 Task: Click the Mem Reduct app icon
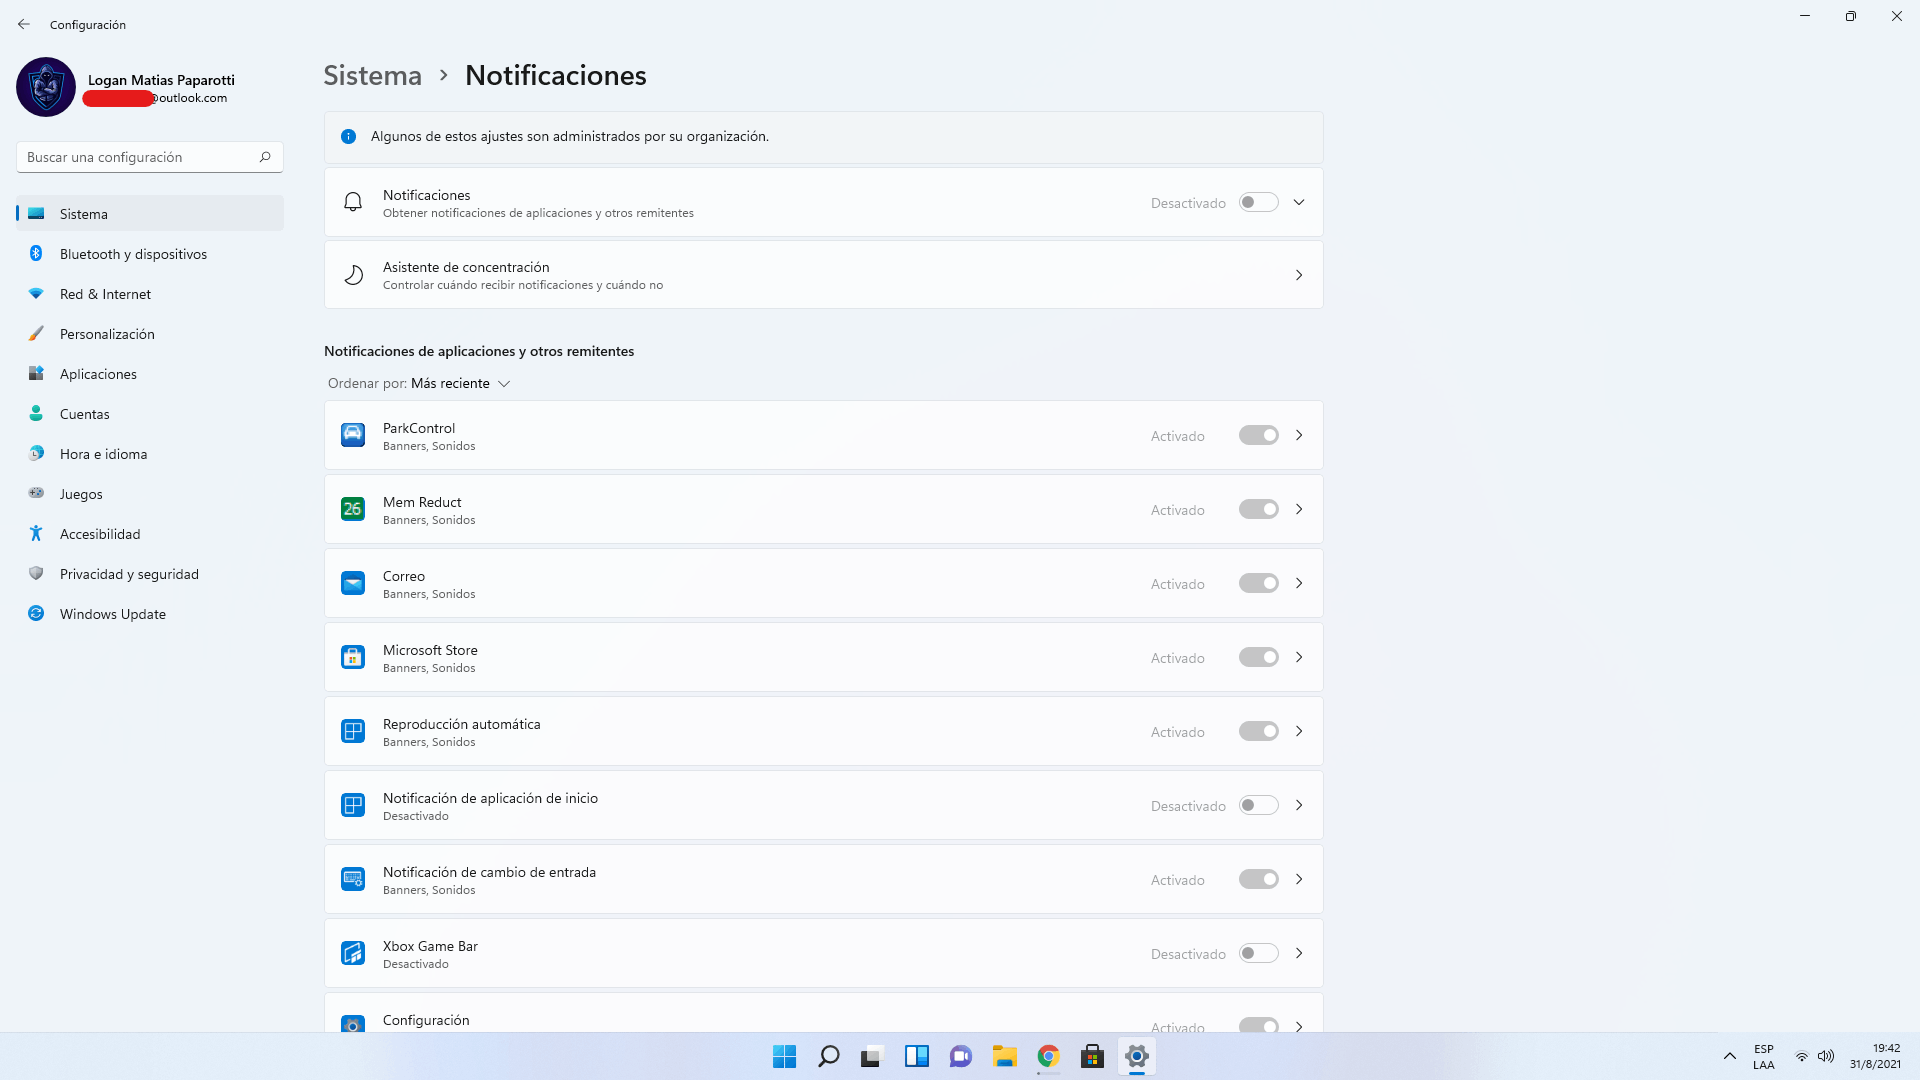[353, 509]
